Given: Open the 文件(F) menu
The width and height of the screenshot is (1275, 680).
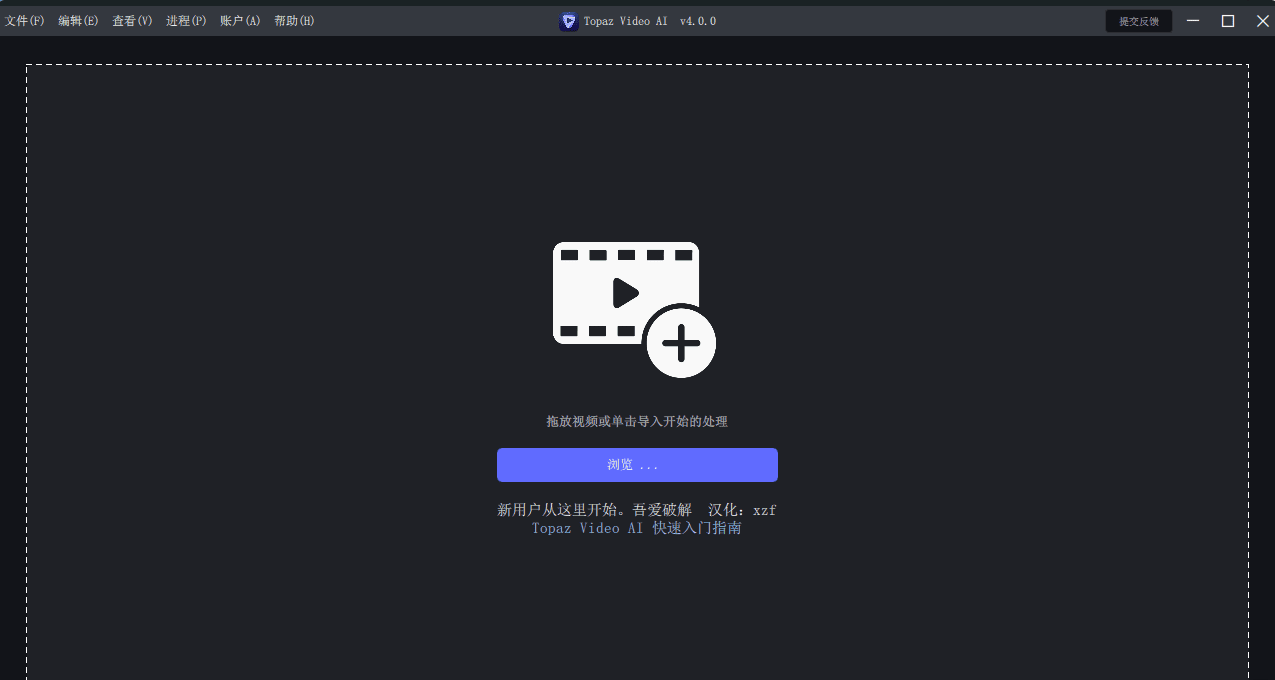Looking at the screenshot, I should [x=25, y=21].
